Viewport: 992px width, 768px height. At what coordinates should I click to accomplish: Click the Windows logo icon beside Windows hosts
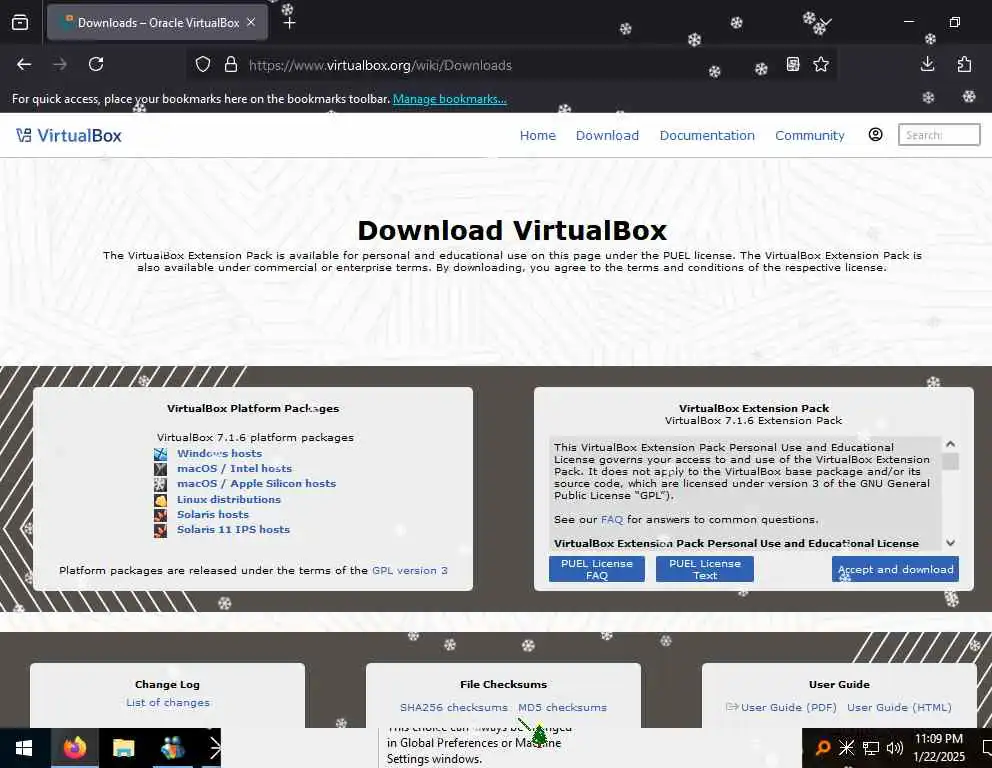pyautogui.click(x=161, y=454)
